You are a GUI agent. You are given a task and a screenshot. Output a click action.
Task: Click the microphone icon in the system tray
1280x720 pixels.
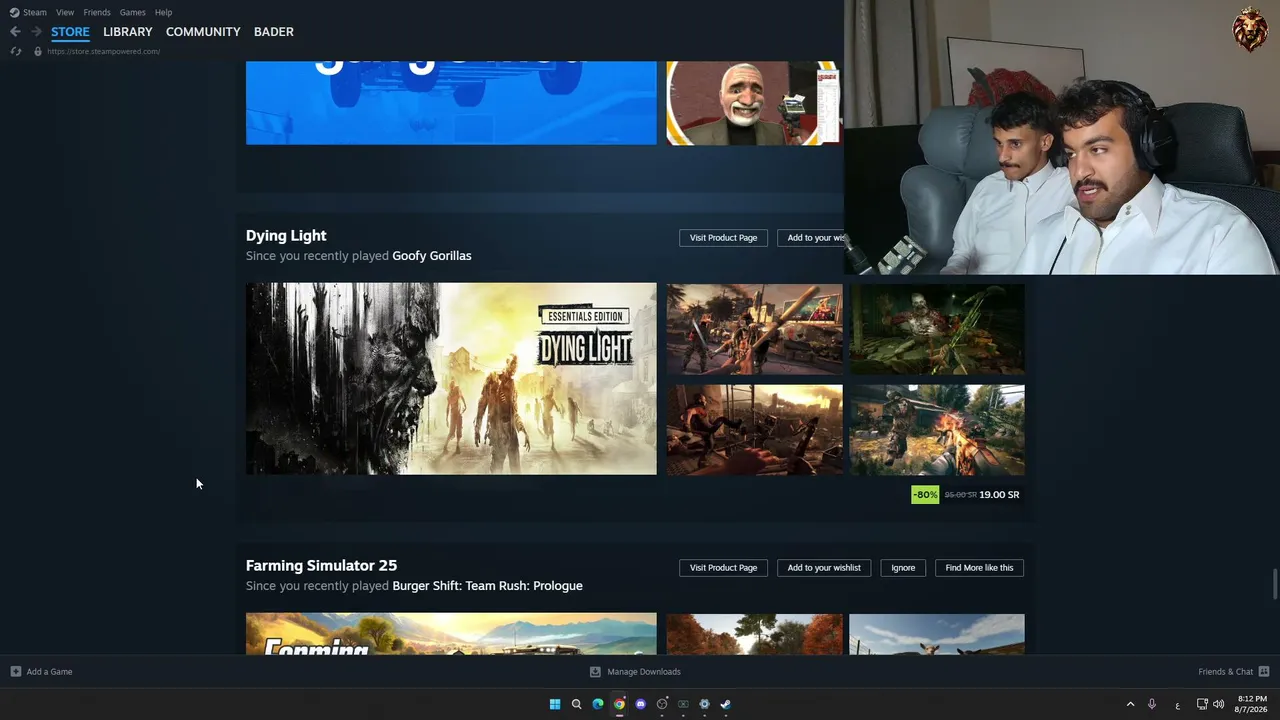(x=1152, y=704)
